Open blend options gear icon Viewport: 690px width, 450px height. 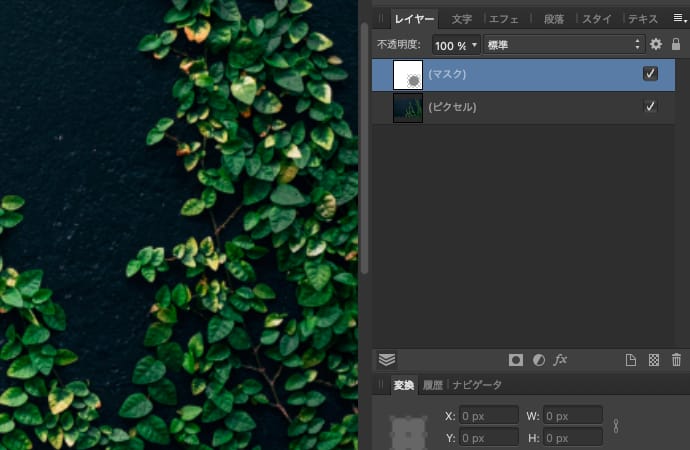pos(656,44)
